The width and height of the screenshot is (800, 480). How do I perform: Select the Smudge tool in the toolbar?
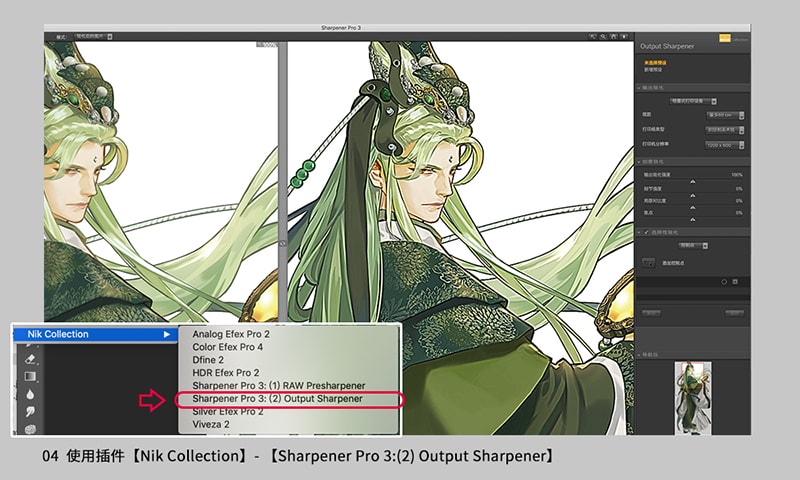point(29,411)
